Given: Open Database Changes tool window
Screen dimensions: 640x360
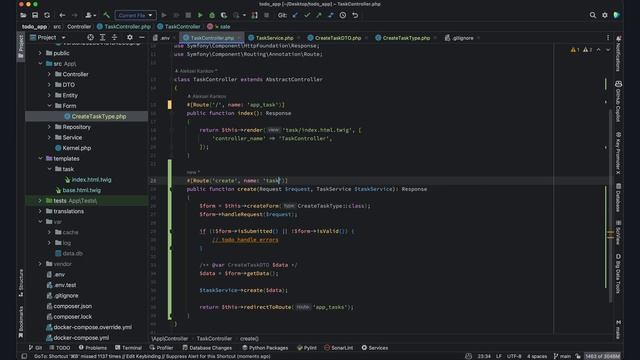Looking at the screenshot, I should [207, 348].
